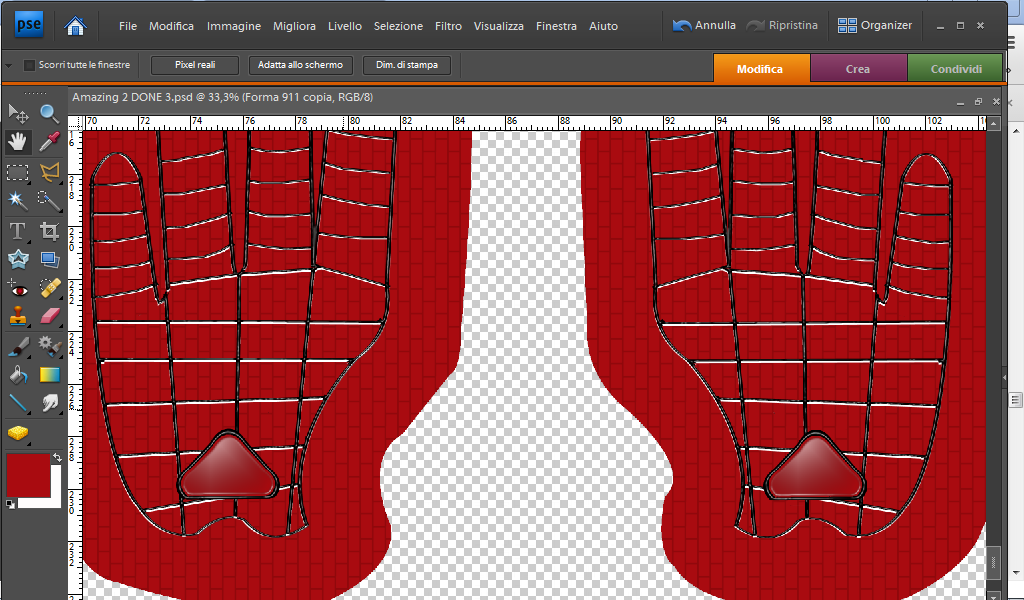Click the Pixel reali button

[x=195, y=65]
